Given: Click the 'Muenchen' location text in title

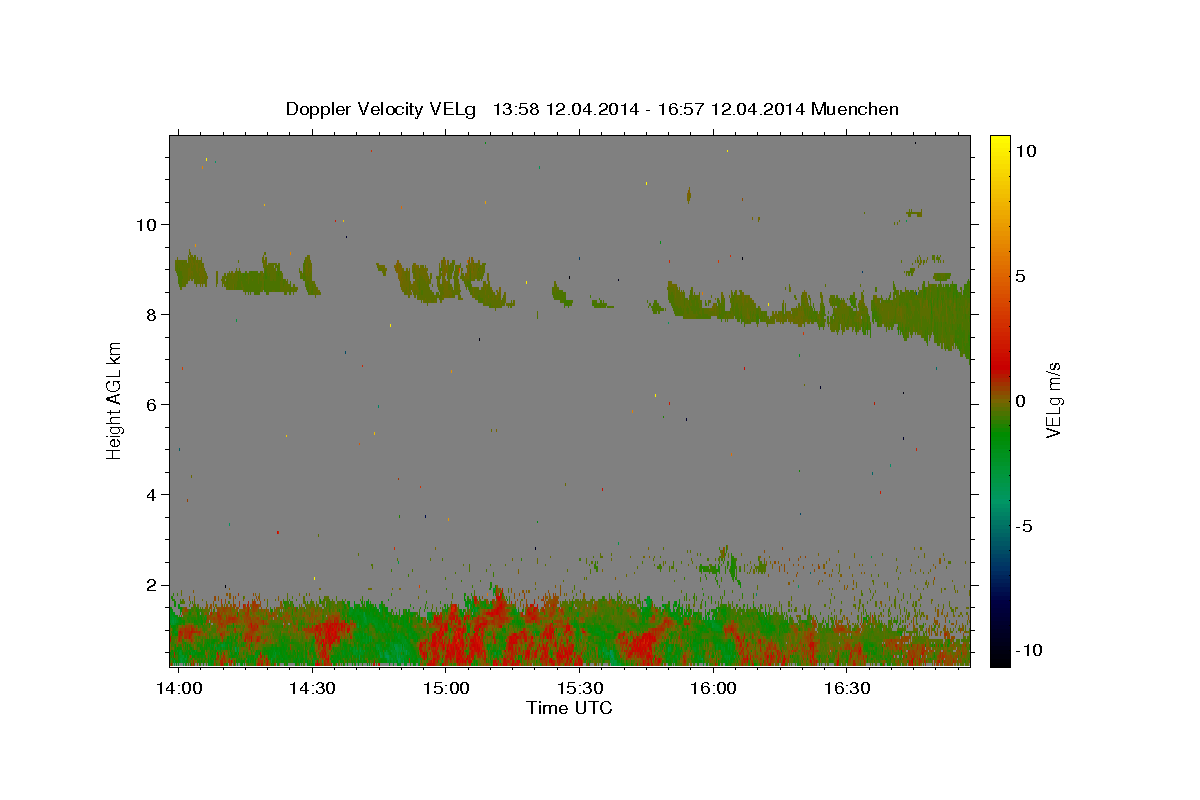Looking at the screenshot, I should tap(855, 109).
